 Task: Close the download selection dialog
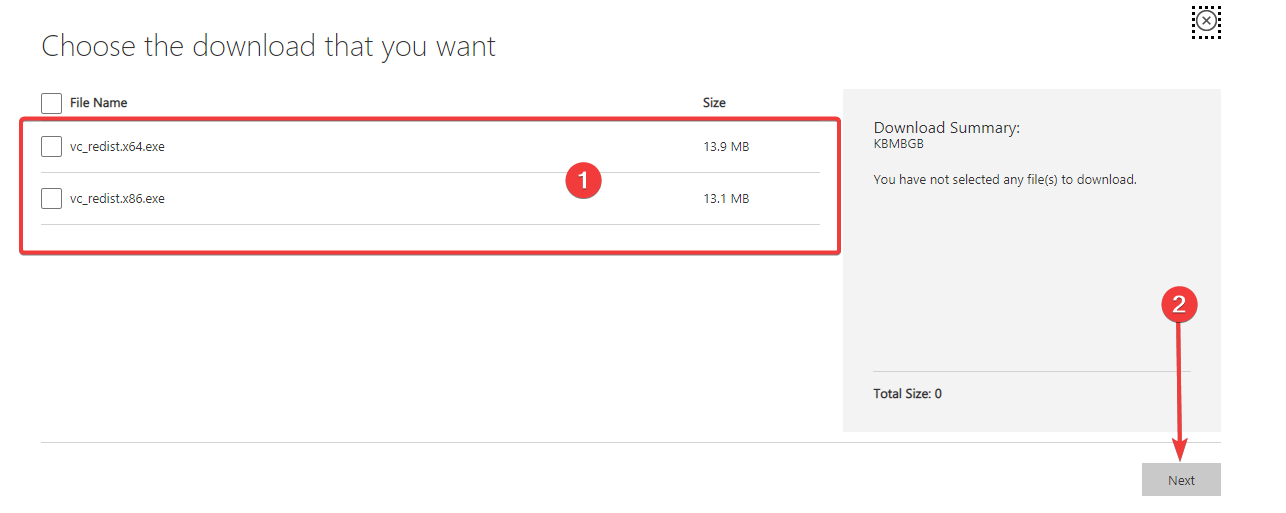[x=1207, y=21]
